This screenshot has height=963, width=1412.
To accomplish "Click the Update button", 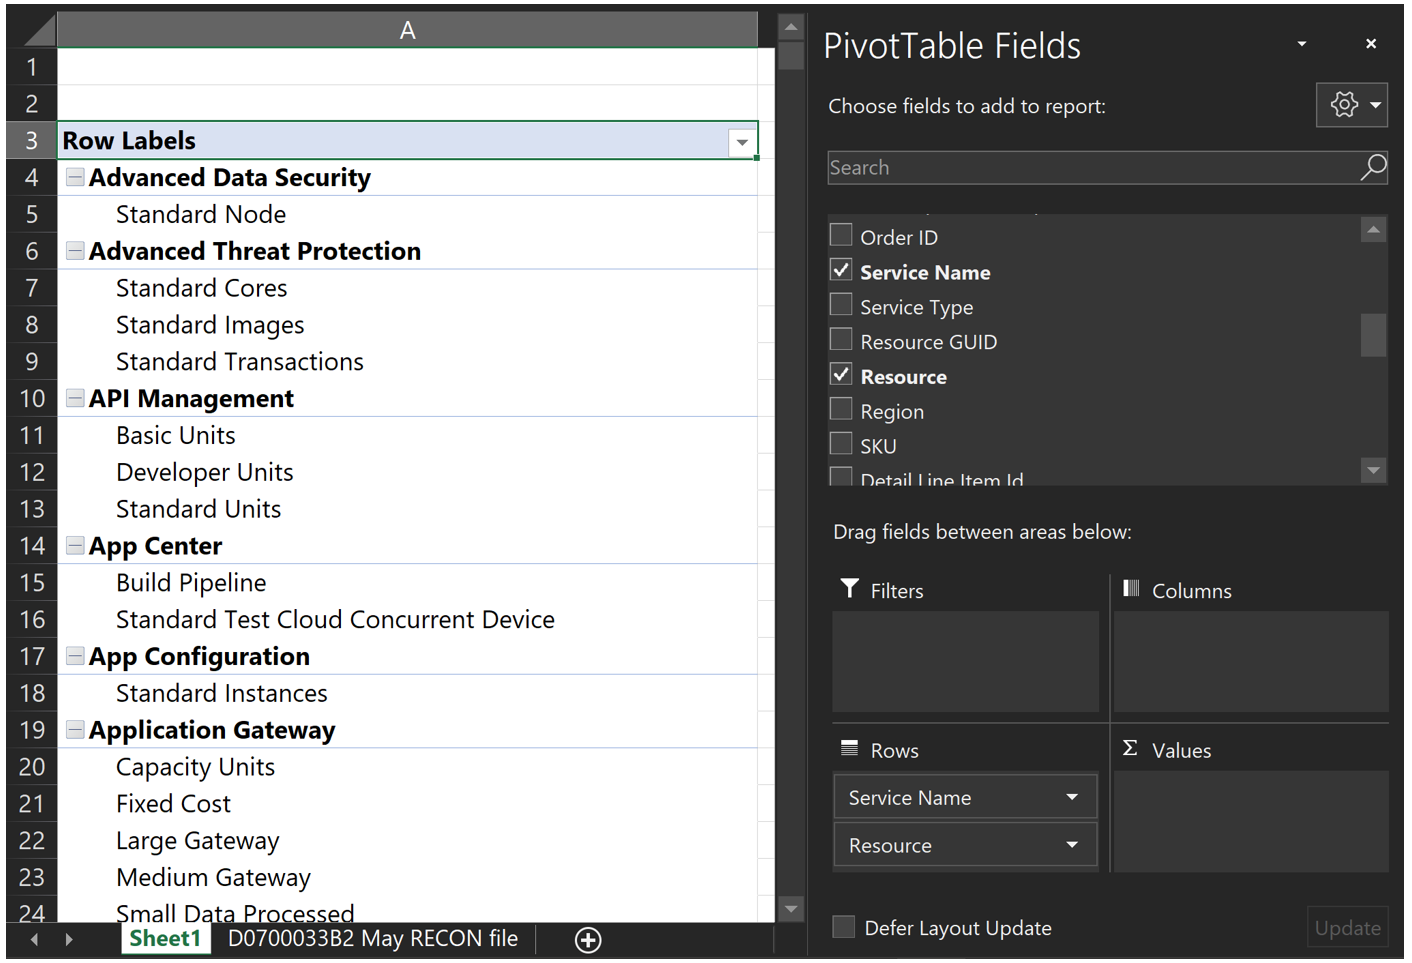I will tap(1347, 928).
